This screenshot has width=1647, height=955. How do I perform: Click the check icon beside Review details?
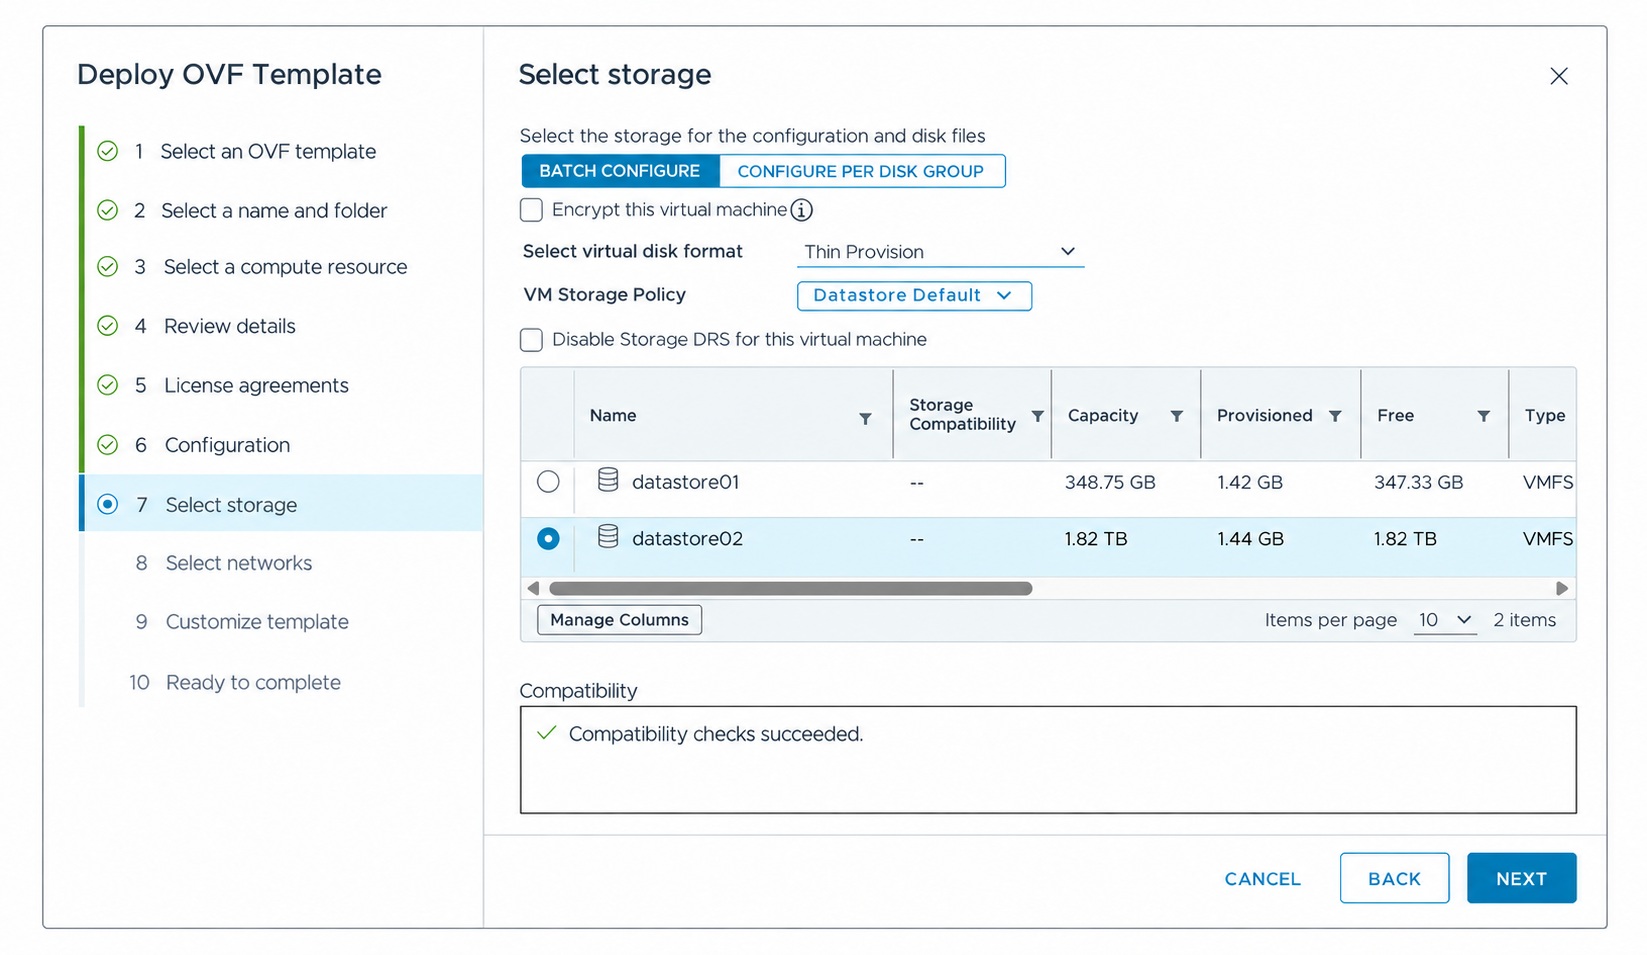pos(107,326)
